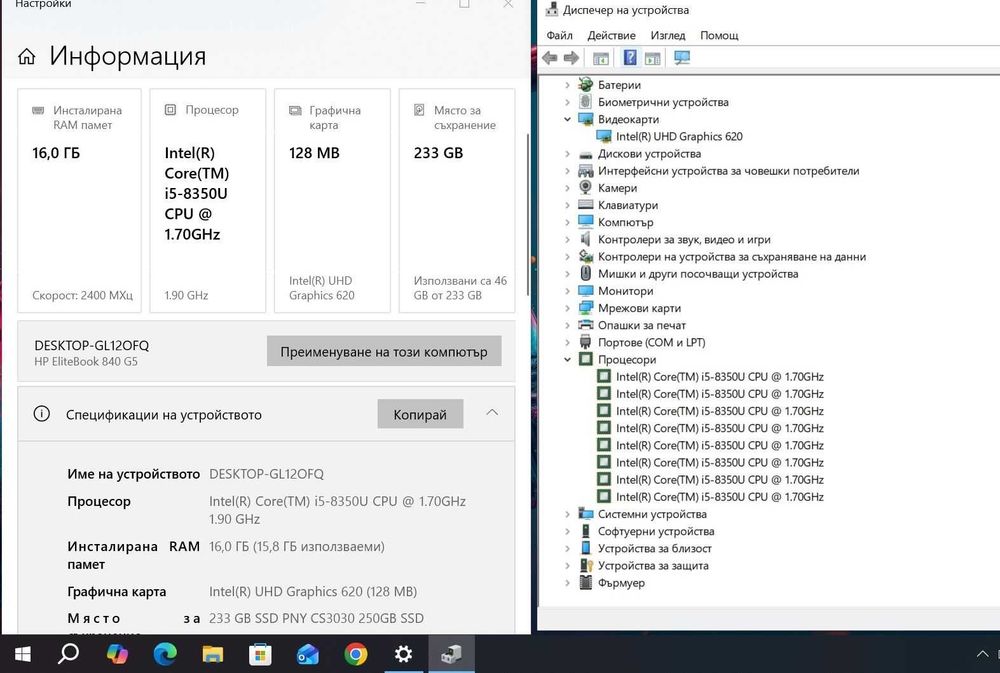Viewport: 1000px width, 673px height.
Task: Select the last i5-8350U processor entry
Action: point(719,497)
